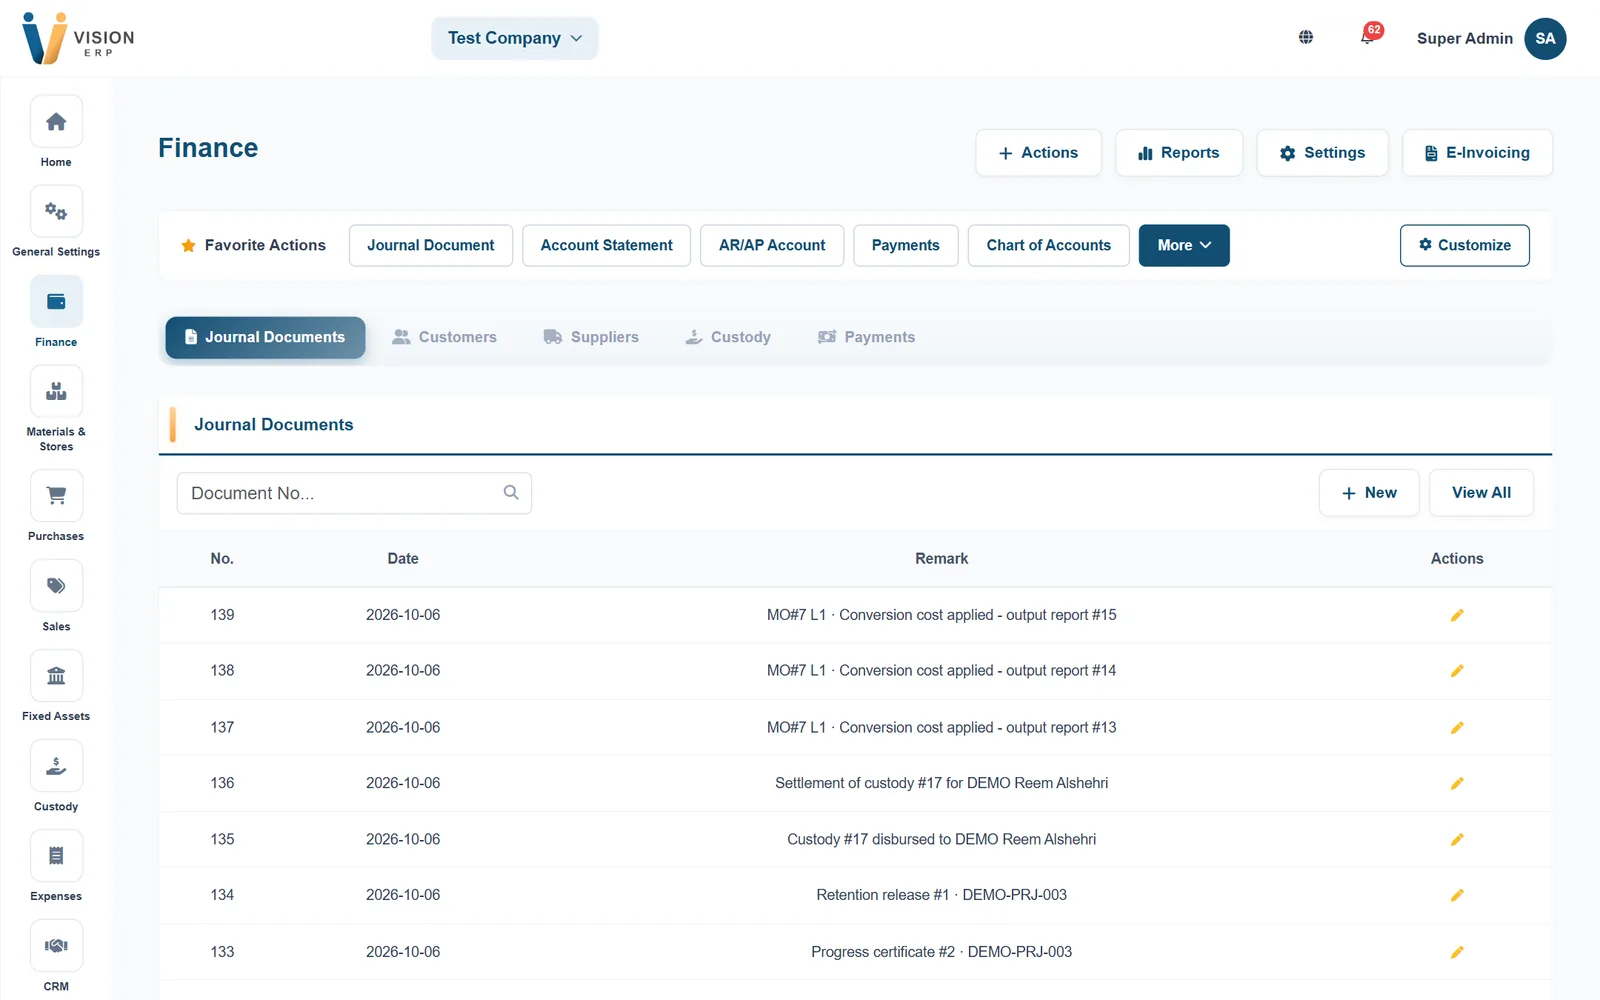Edit journal document 133 pencil icon
The width and height of the screenshot is (1600, 1000).
click(x=1457, y=952)
